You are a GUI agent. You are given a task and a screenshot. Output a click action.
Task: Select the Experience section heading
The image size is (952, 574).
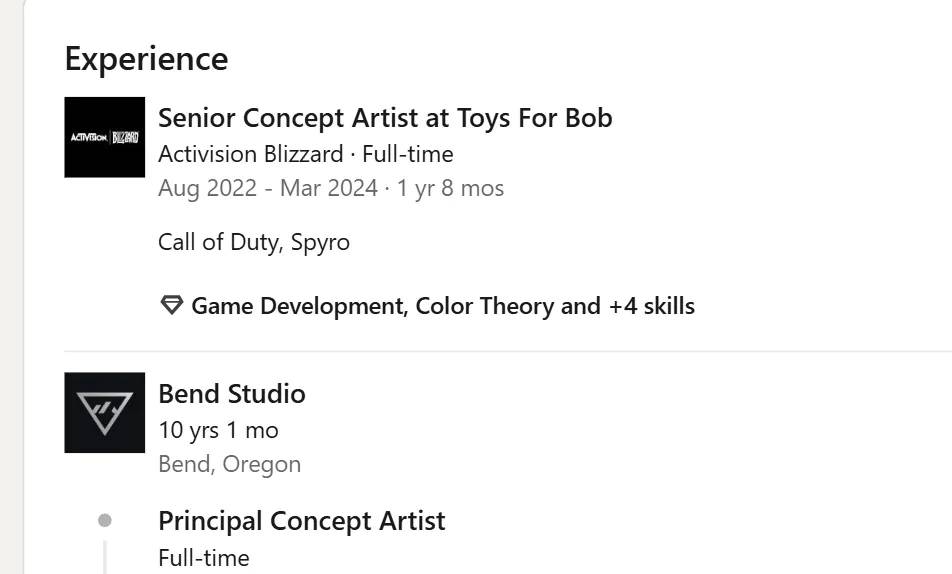click(146, 59)
